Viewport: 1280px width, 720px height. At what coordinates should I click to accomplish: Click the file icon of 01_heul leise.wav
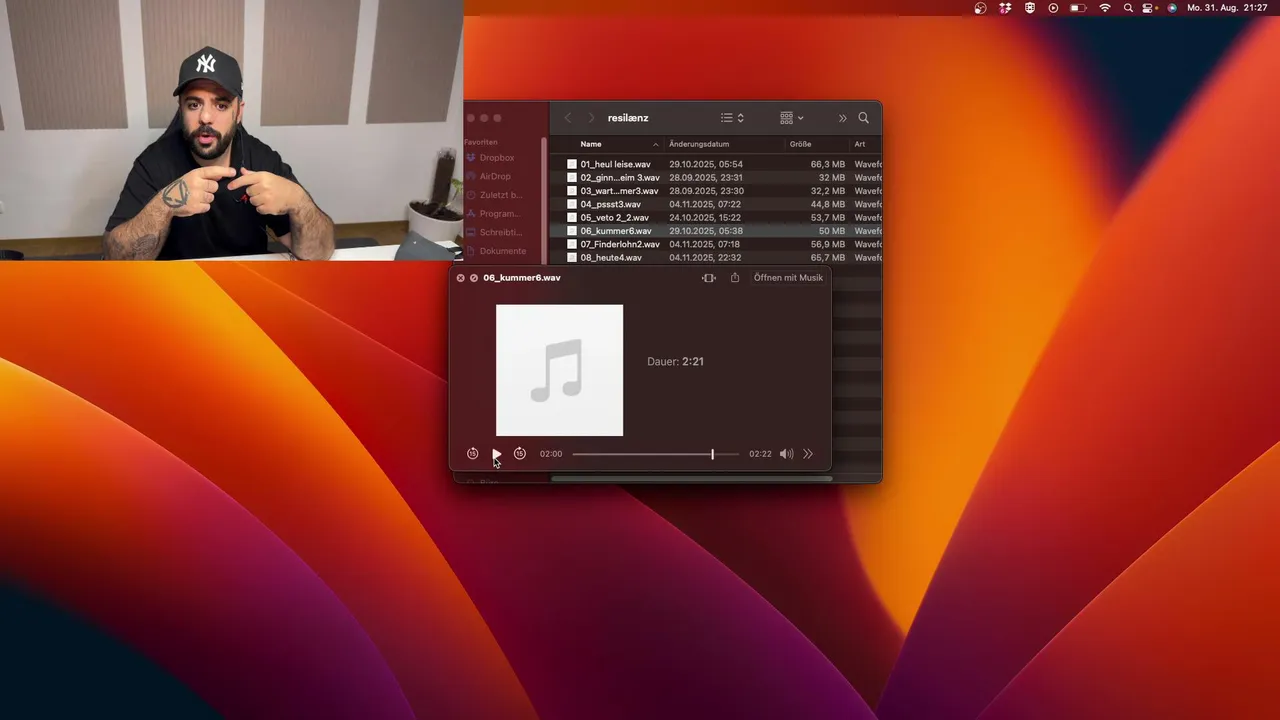572,164
